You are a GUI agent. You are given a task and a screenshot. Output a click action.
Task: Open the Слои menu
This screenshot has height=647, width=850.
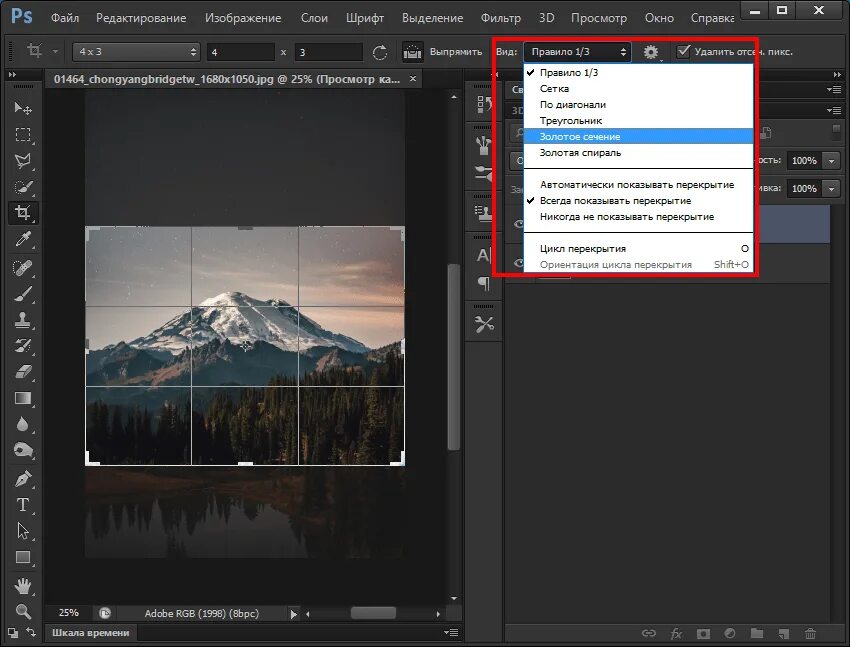(x=314, y=18)
